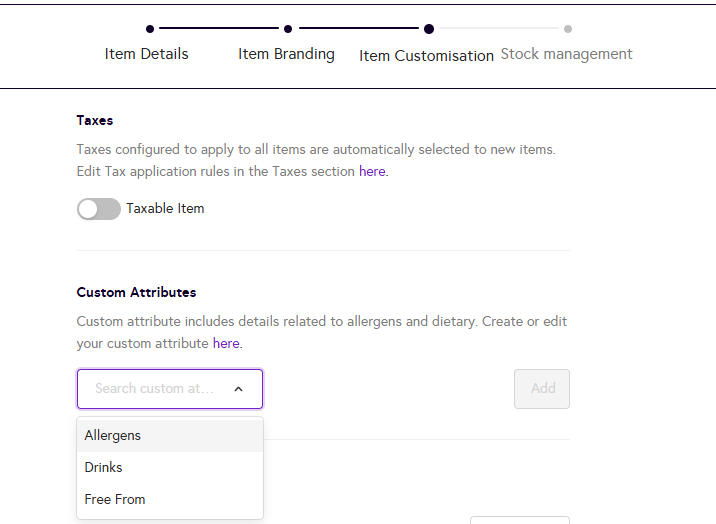The width and height of the screenshot is (716, 524).
Task: Click progress line between Item Details and Branding
Action: point(218,29)
